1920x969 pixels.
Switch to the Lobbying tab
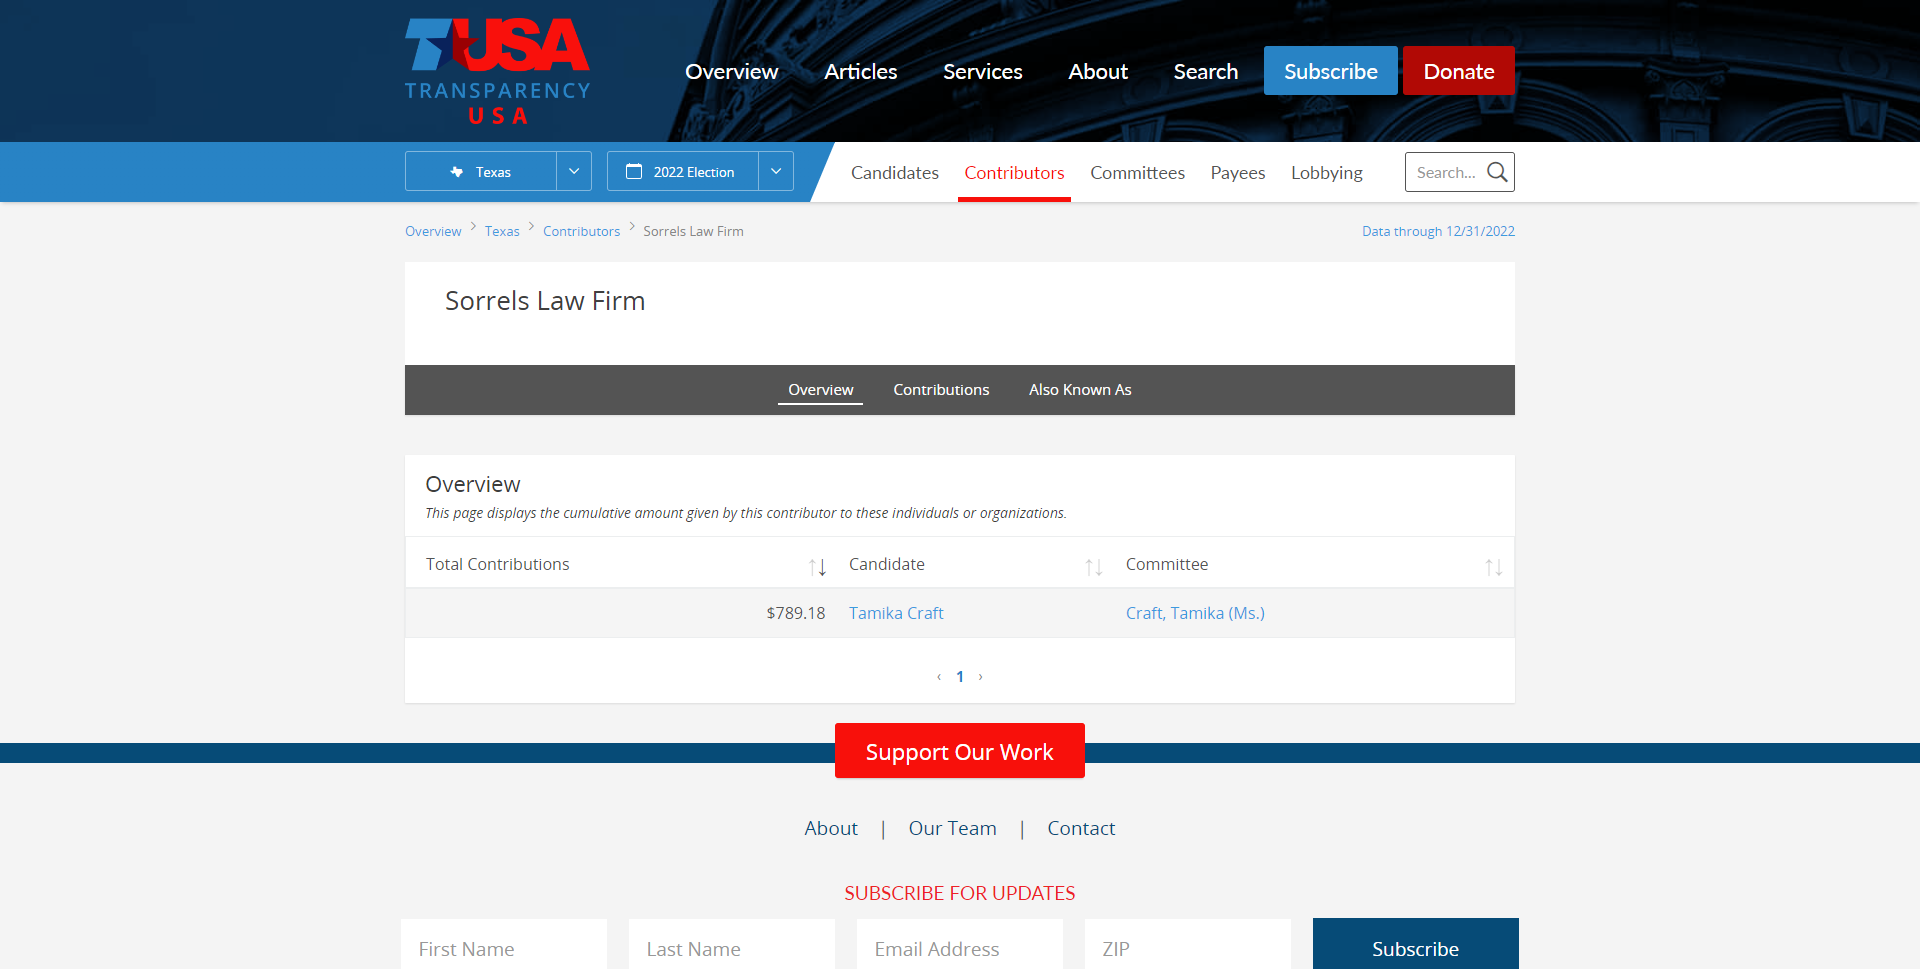coord(1326,173)
